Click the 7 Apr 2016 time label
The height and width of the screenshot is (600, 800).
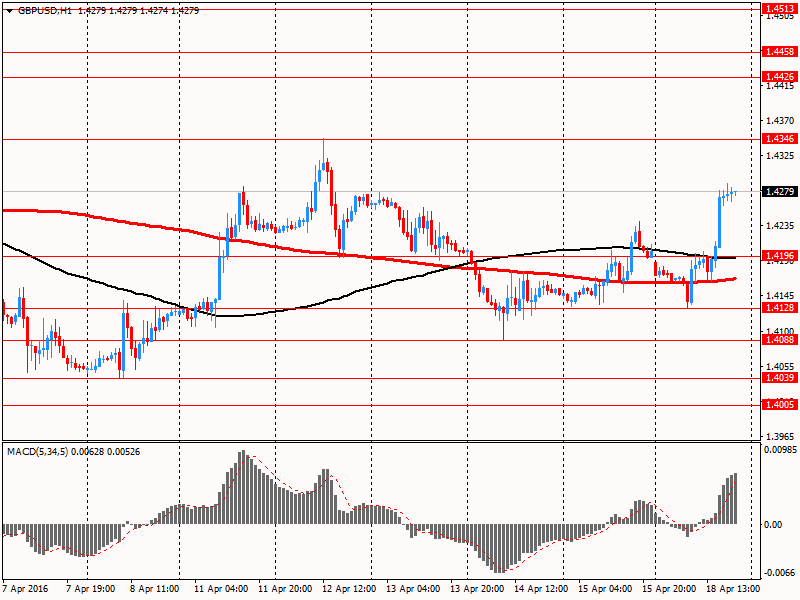(25, 589)
